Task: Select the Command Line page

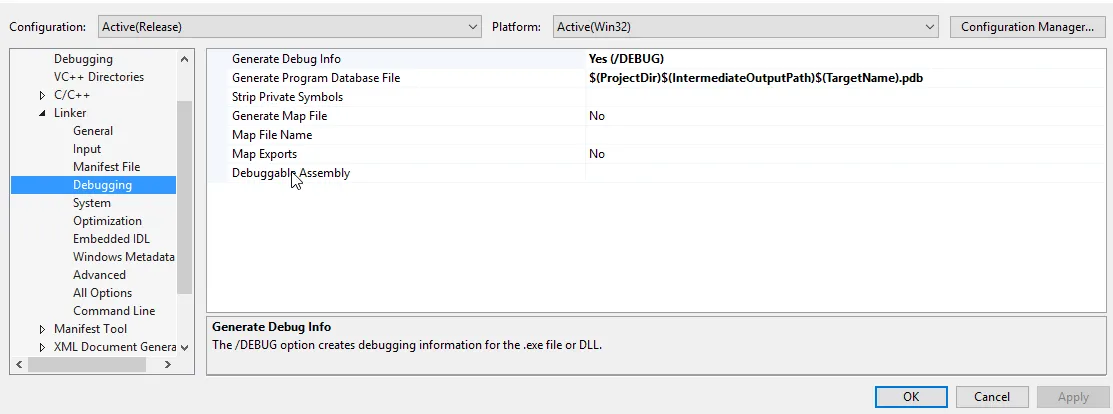Action: click(114, 311)
